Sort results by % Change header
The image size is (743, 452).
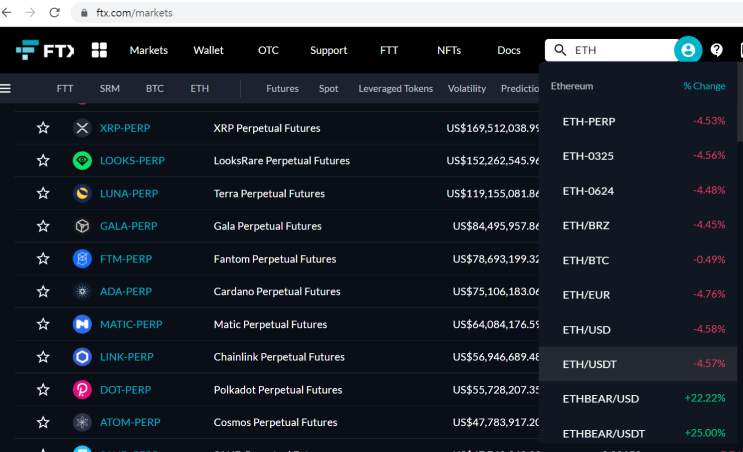click(x=704, y=86)
